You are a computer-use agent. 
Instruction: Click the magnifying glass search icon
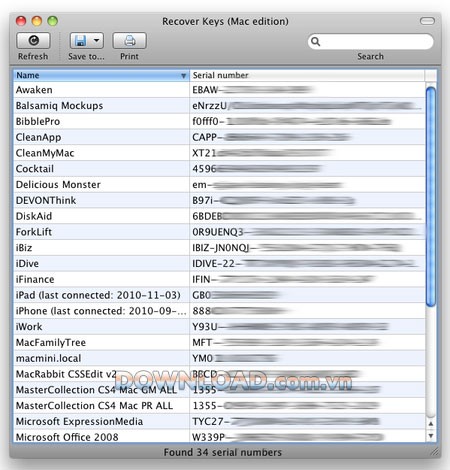[315, 41]
